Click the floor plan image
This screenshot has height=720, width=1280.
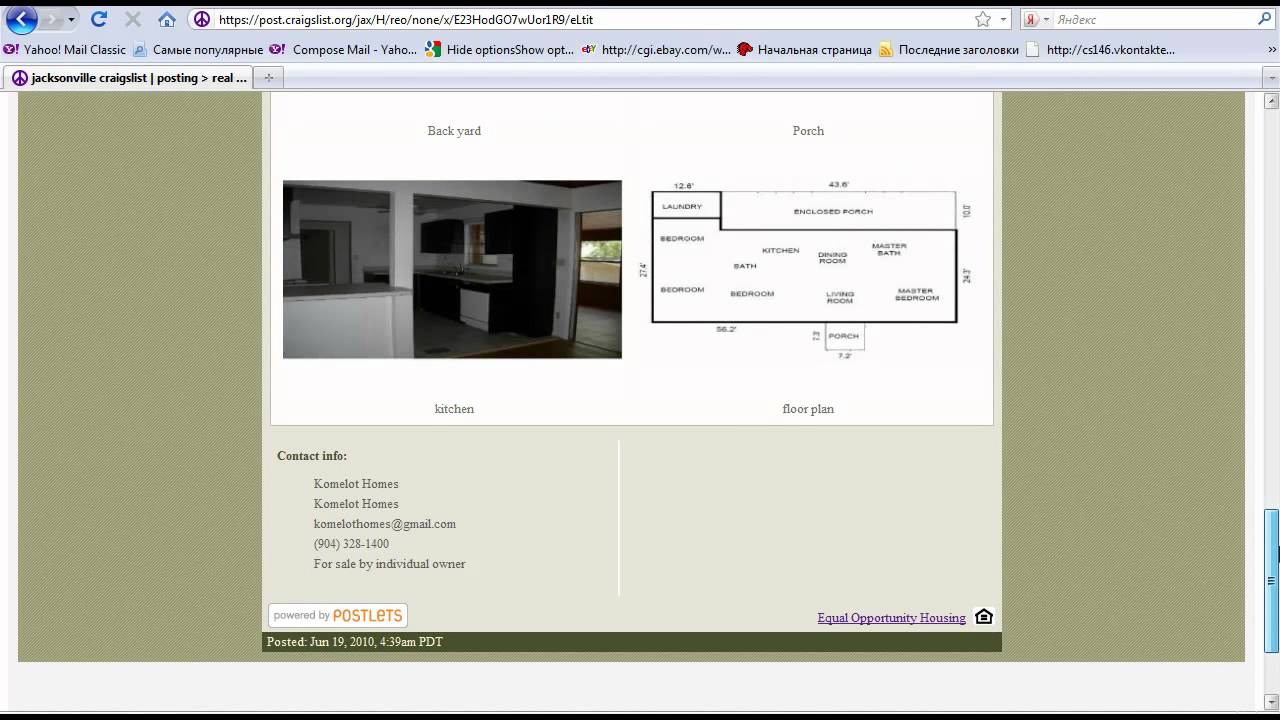click(x=808, y=270)
